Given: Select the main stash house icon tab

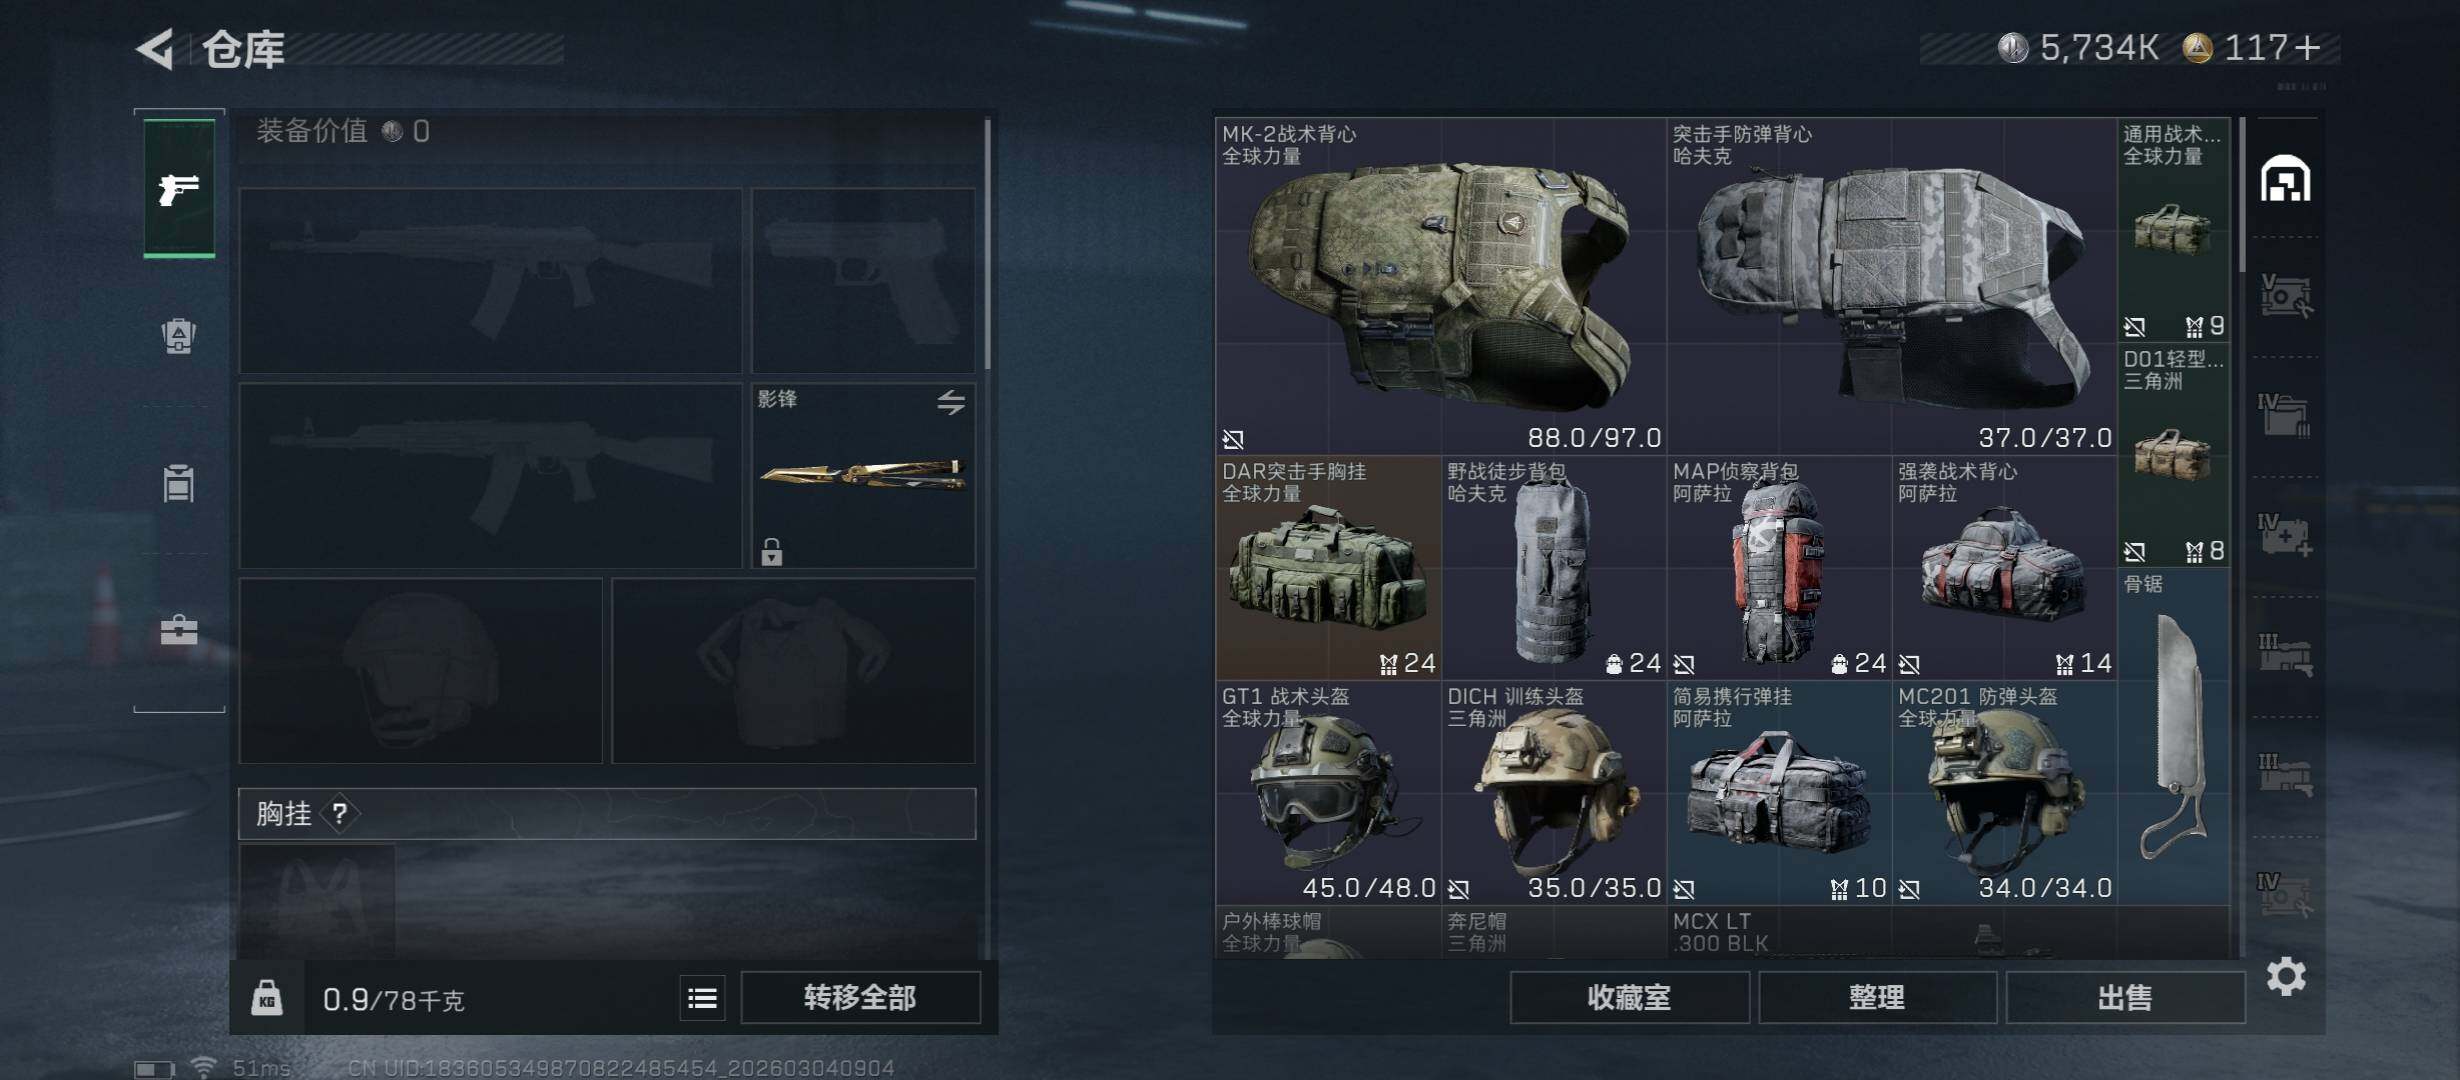Looking at the screenshot, I should (2286, 179).
